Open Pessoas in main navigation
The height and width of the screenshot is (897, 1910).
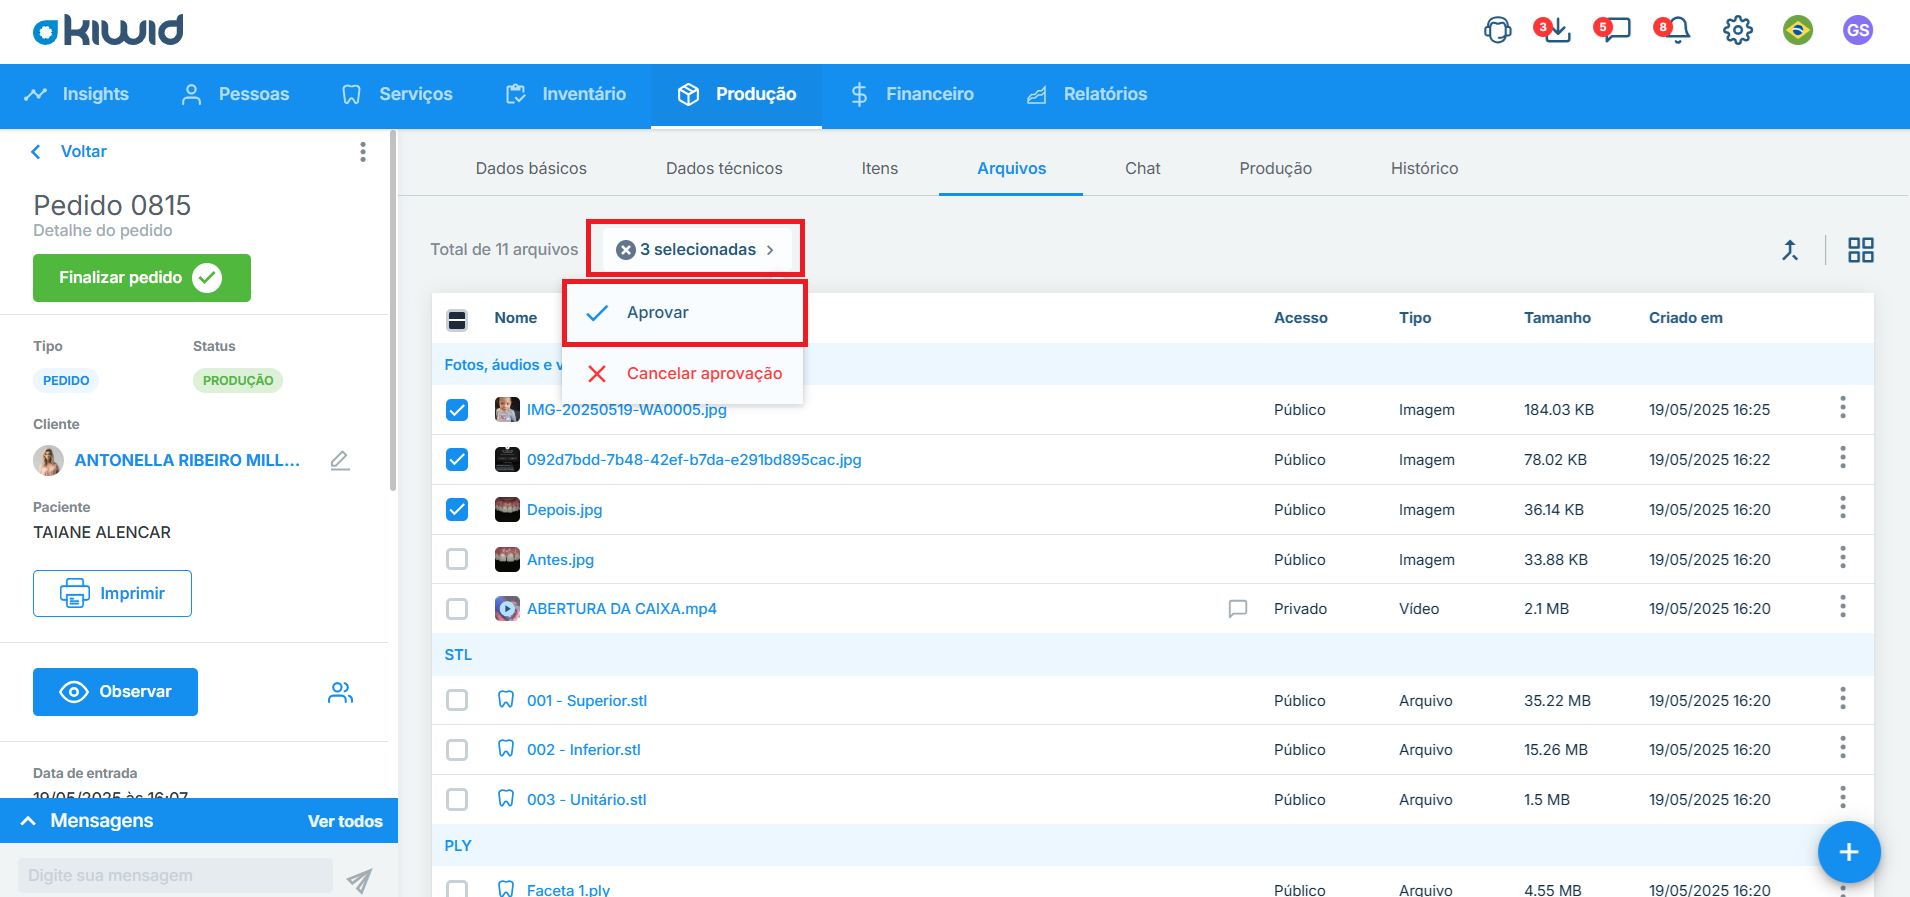point(236,94)
